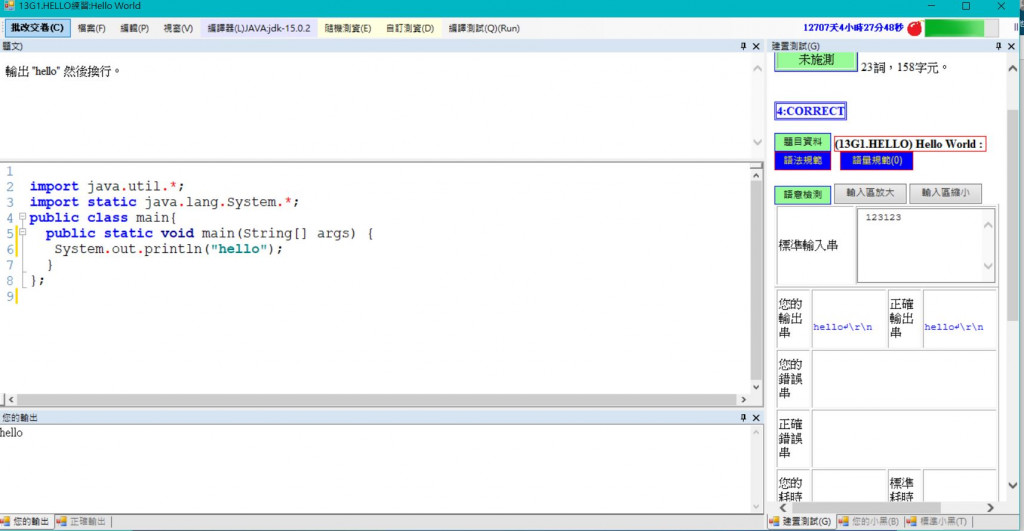This screenshot has height=531, width=1024.
Task: Click scroll-down arrow of 建置測試 panel
Action: coord(1012,485)
